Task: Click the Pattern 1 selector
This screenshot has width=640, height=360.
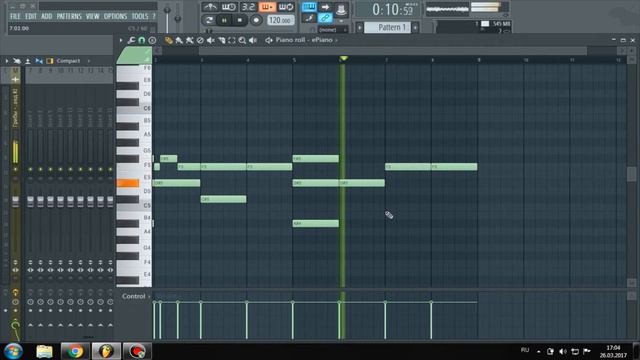Action: (387, 27)
